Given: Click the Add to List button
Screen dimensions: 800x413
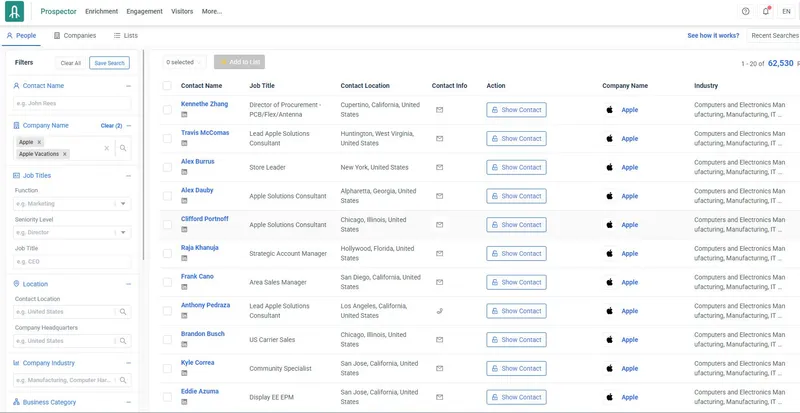Looking at the screenshot, I should (x=239, y=62).
